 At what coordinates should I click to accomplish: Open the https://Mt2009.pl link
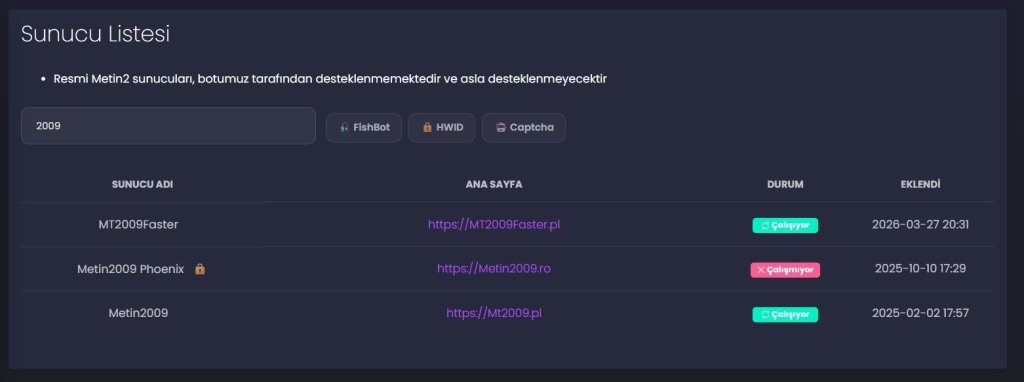494,313
